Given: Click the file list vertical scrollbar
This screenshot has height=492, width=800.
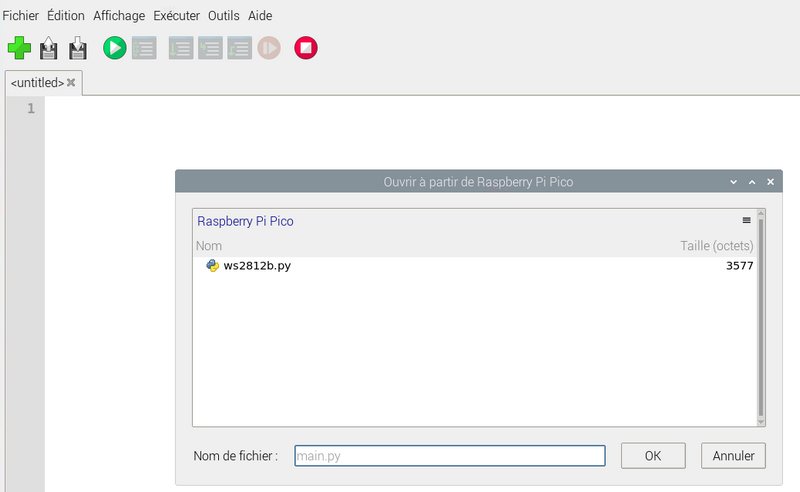Looking at the screenshot, I should (761, 317).
